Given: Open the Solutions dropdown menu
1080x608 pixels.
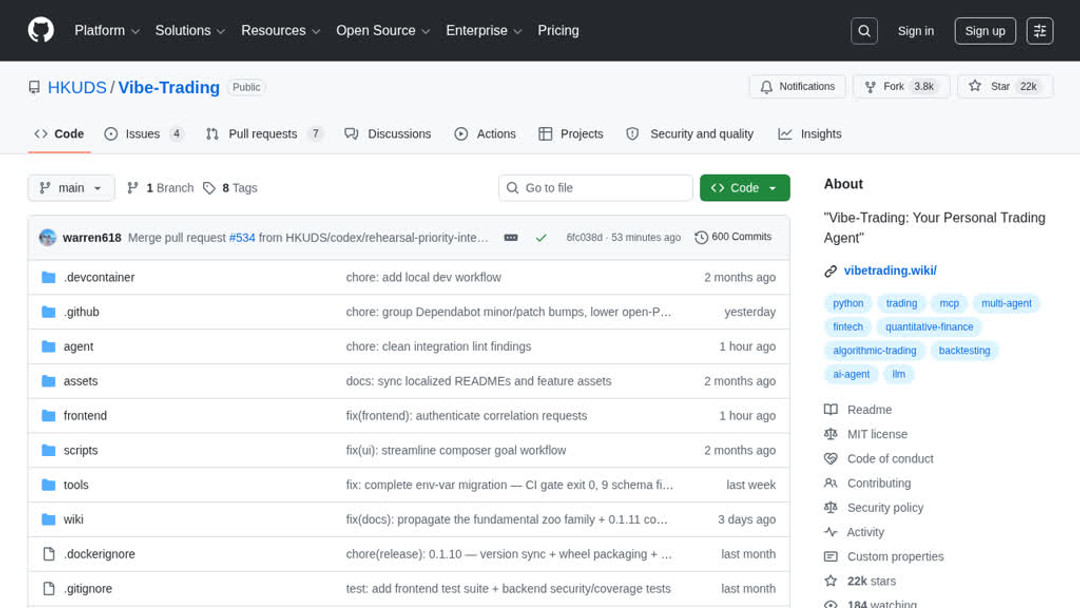Looking at the screenshot, I should pyautogui.click(x=190, y=31).
